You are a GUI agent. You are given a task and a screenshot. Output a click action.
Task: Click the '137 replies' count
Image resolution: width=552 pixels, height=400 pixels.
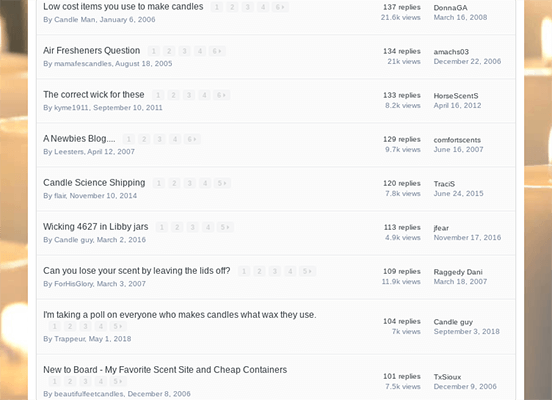pyautogui.click(x=402, y=7)
